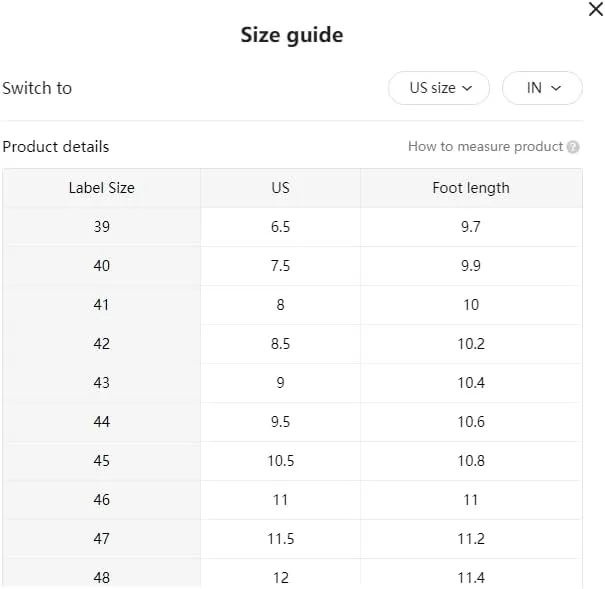The width and height of the screenshot is (605, 589).
Task: Open the US size dropdown
Action: coord(439,88)
